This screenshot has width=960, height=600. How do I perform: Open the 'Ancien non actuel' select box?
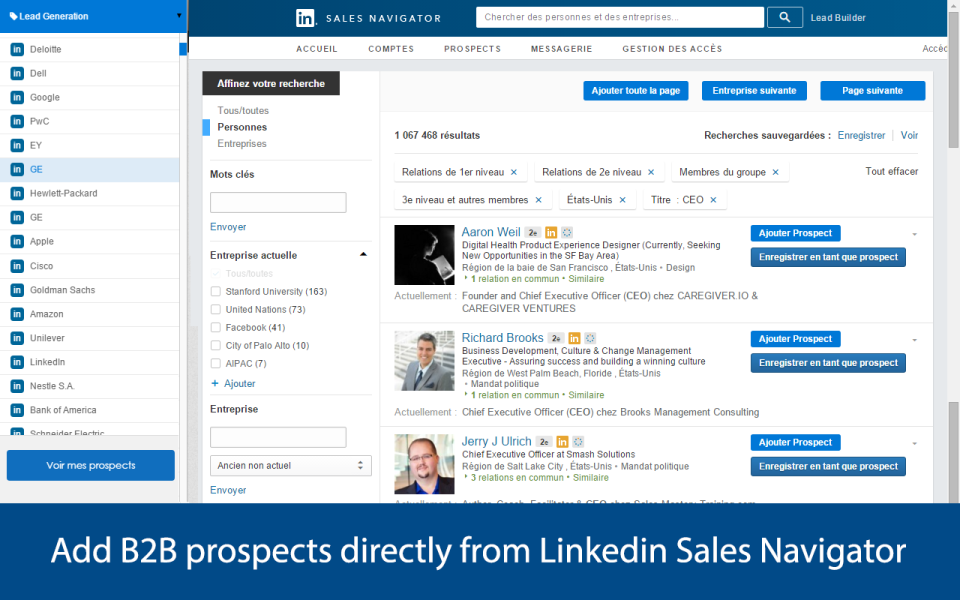coord(290,466)
